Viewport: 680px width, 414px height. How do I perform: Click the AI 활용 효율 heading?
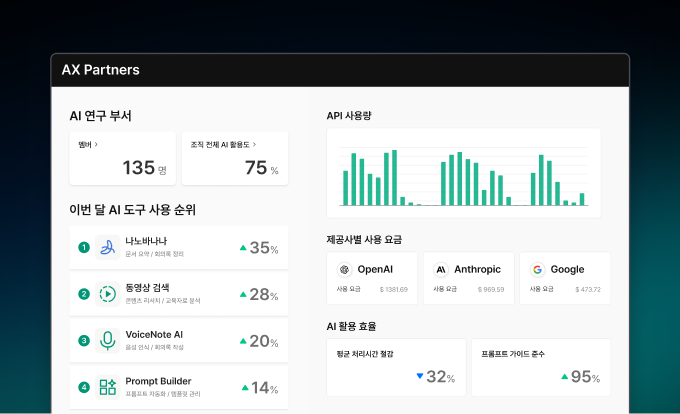tap(351, 326)
